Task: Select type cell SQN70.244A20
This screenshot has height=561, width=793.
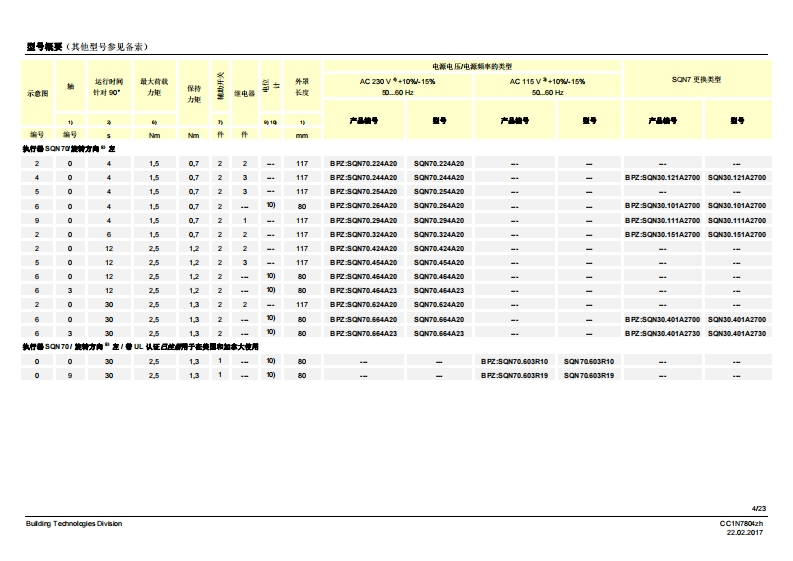Action: coord(439,177)
